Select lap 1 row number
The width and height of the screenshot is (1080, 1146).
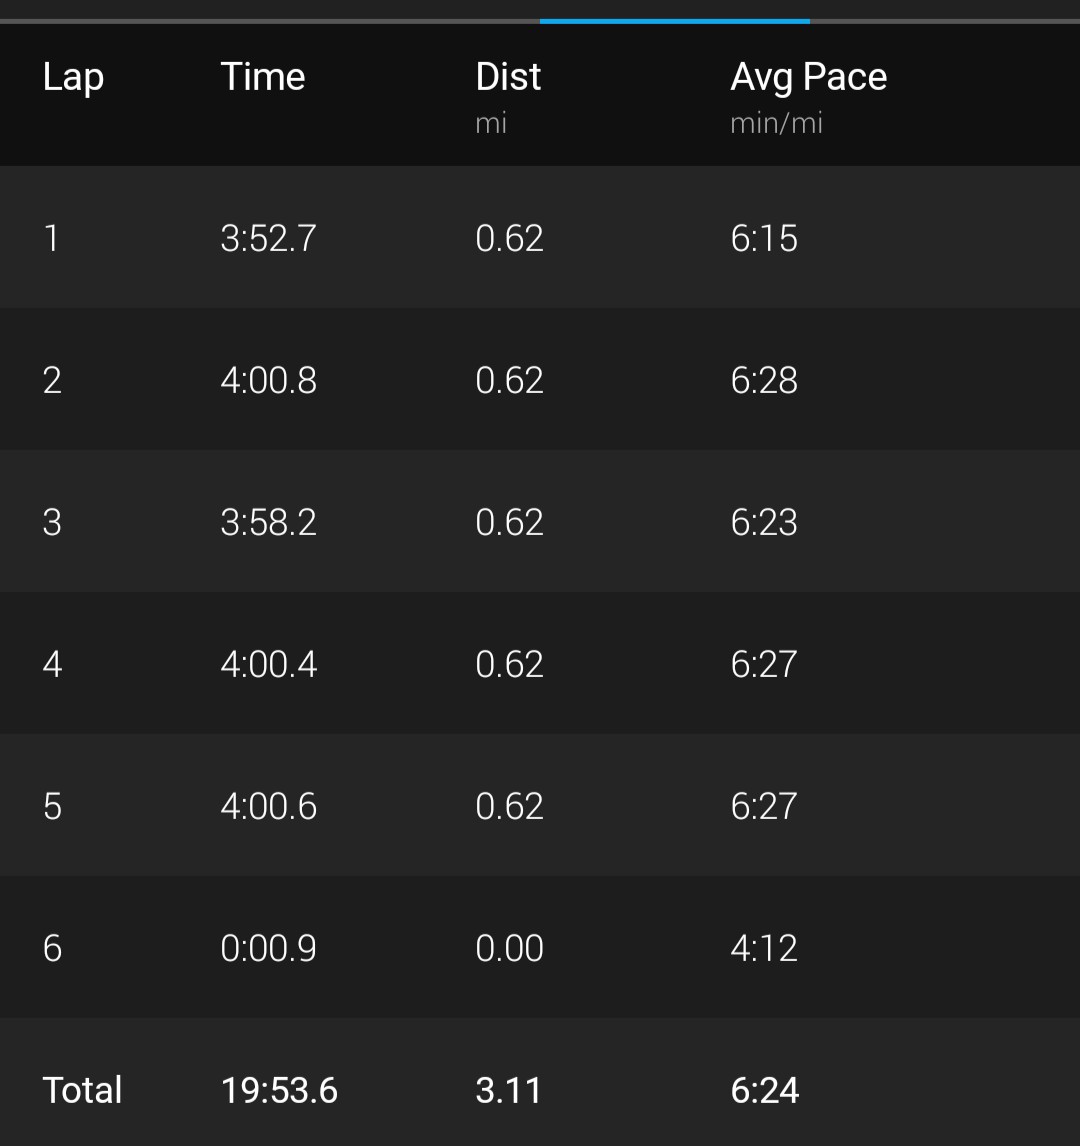tap(51, 238)
